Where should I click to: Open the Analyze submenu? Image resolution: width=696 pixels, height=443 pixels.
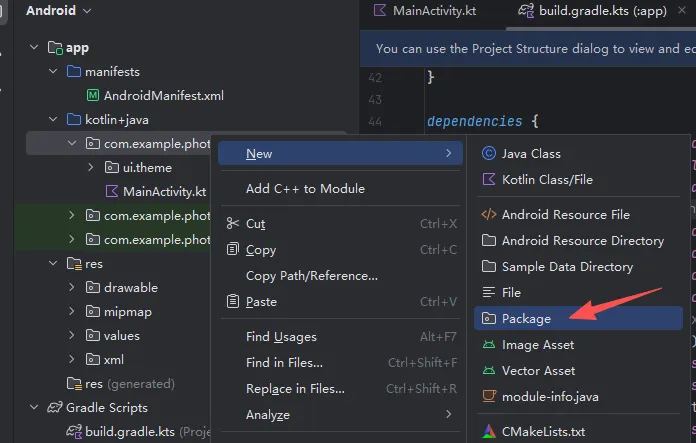(x=340, y=415)
